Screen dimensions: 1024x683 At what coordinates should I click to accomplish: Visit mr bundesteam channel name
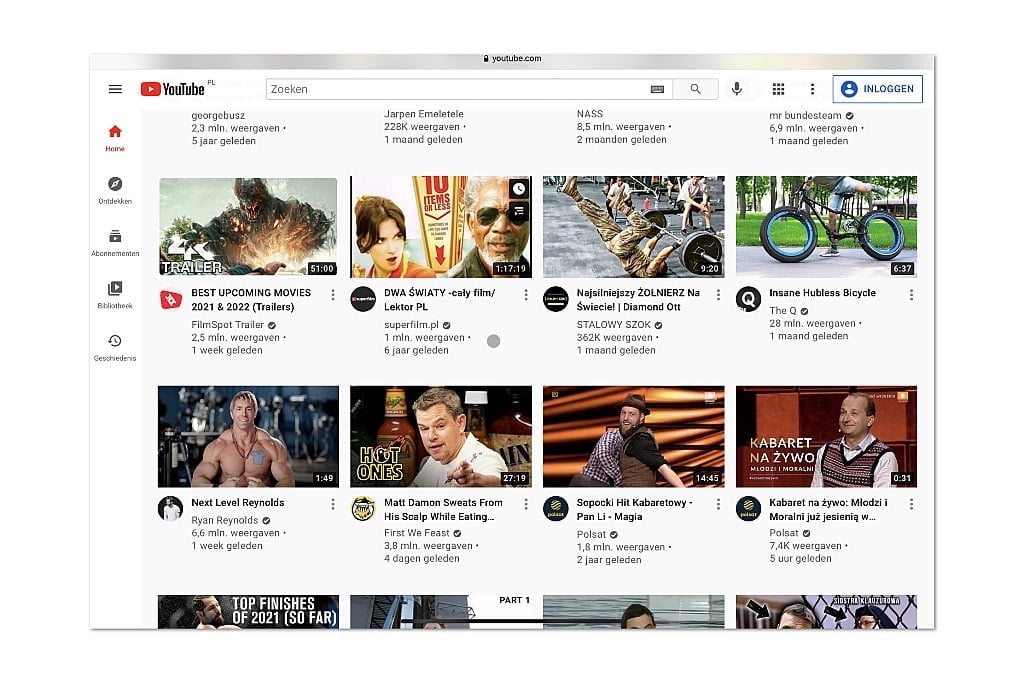pyautogui.click(x=805, y=116)
